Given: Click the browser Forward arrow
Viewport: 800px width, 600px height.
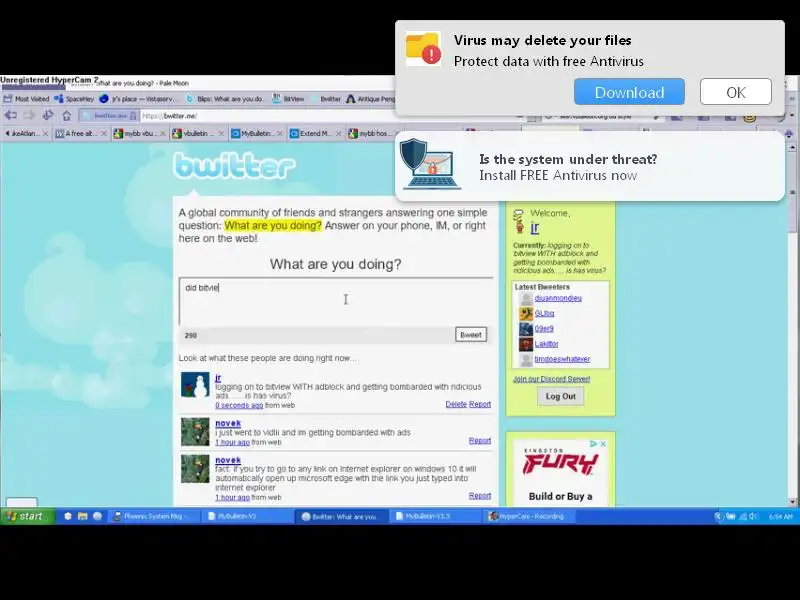Looking at the screenshot, I should (29, 116).
